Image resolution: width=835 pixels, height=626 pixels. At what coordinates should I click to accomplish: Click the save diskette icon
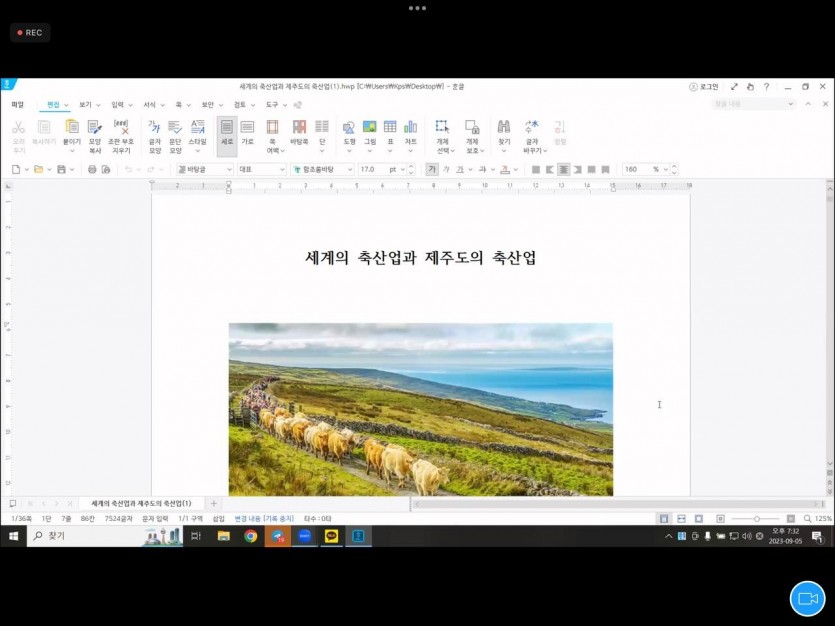[x=62, y=169]
